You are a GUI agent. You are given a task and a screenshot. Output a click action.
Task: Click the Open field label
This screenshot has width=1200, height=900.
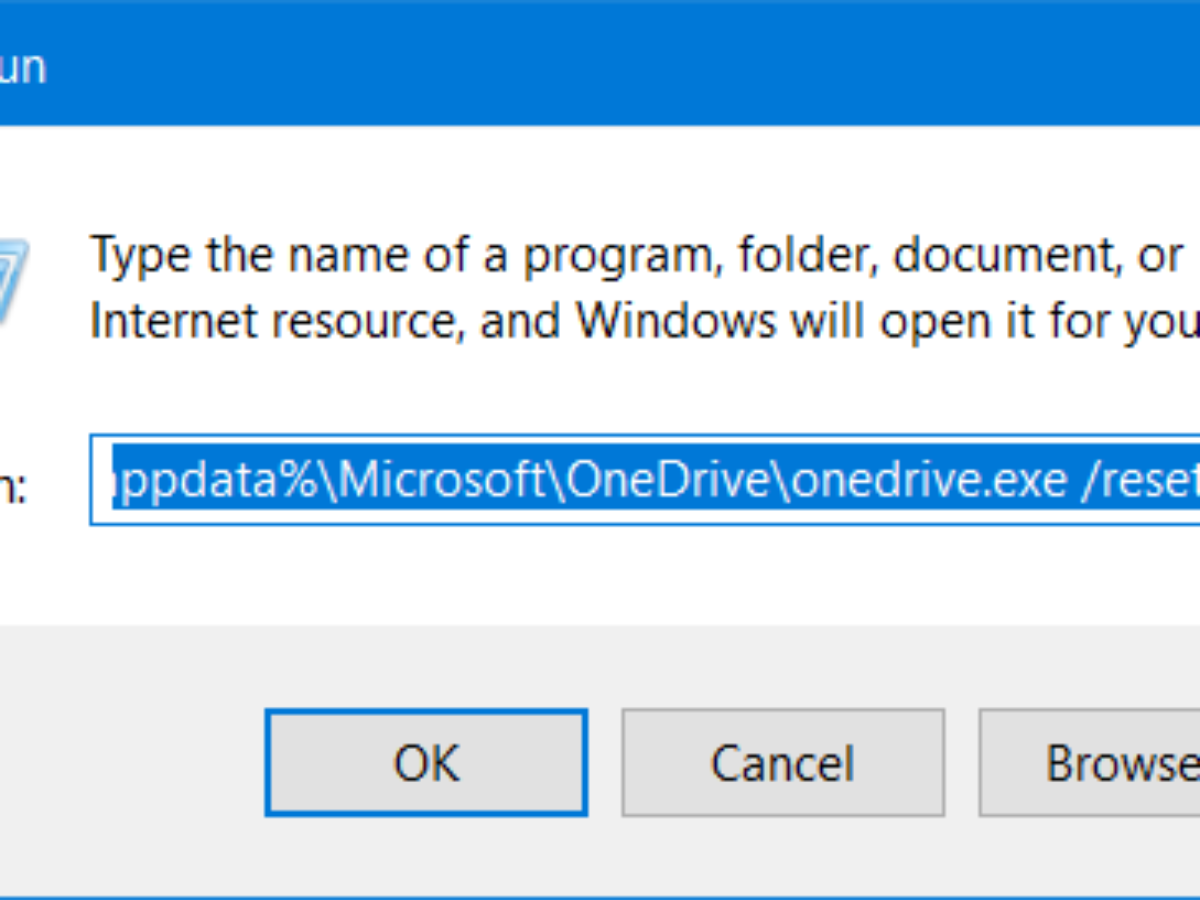14,489
